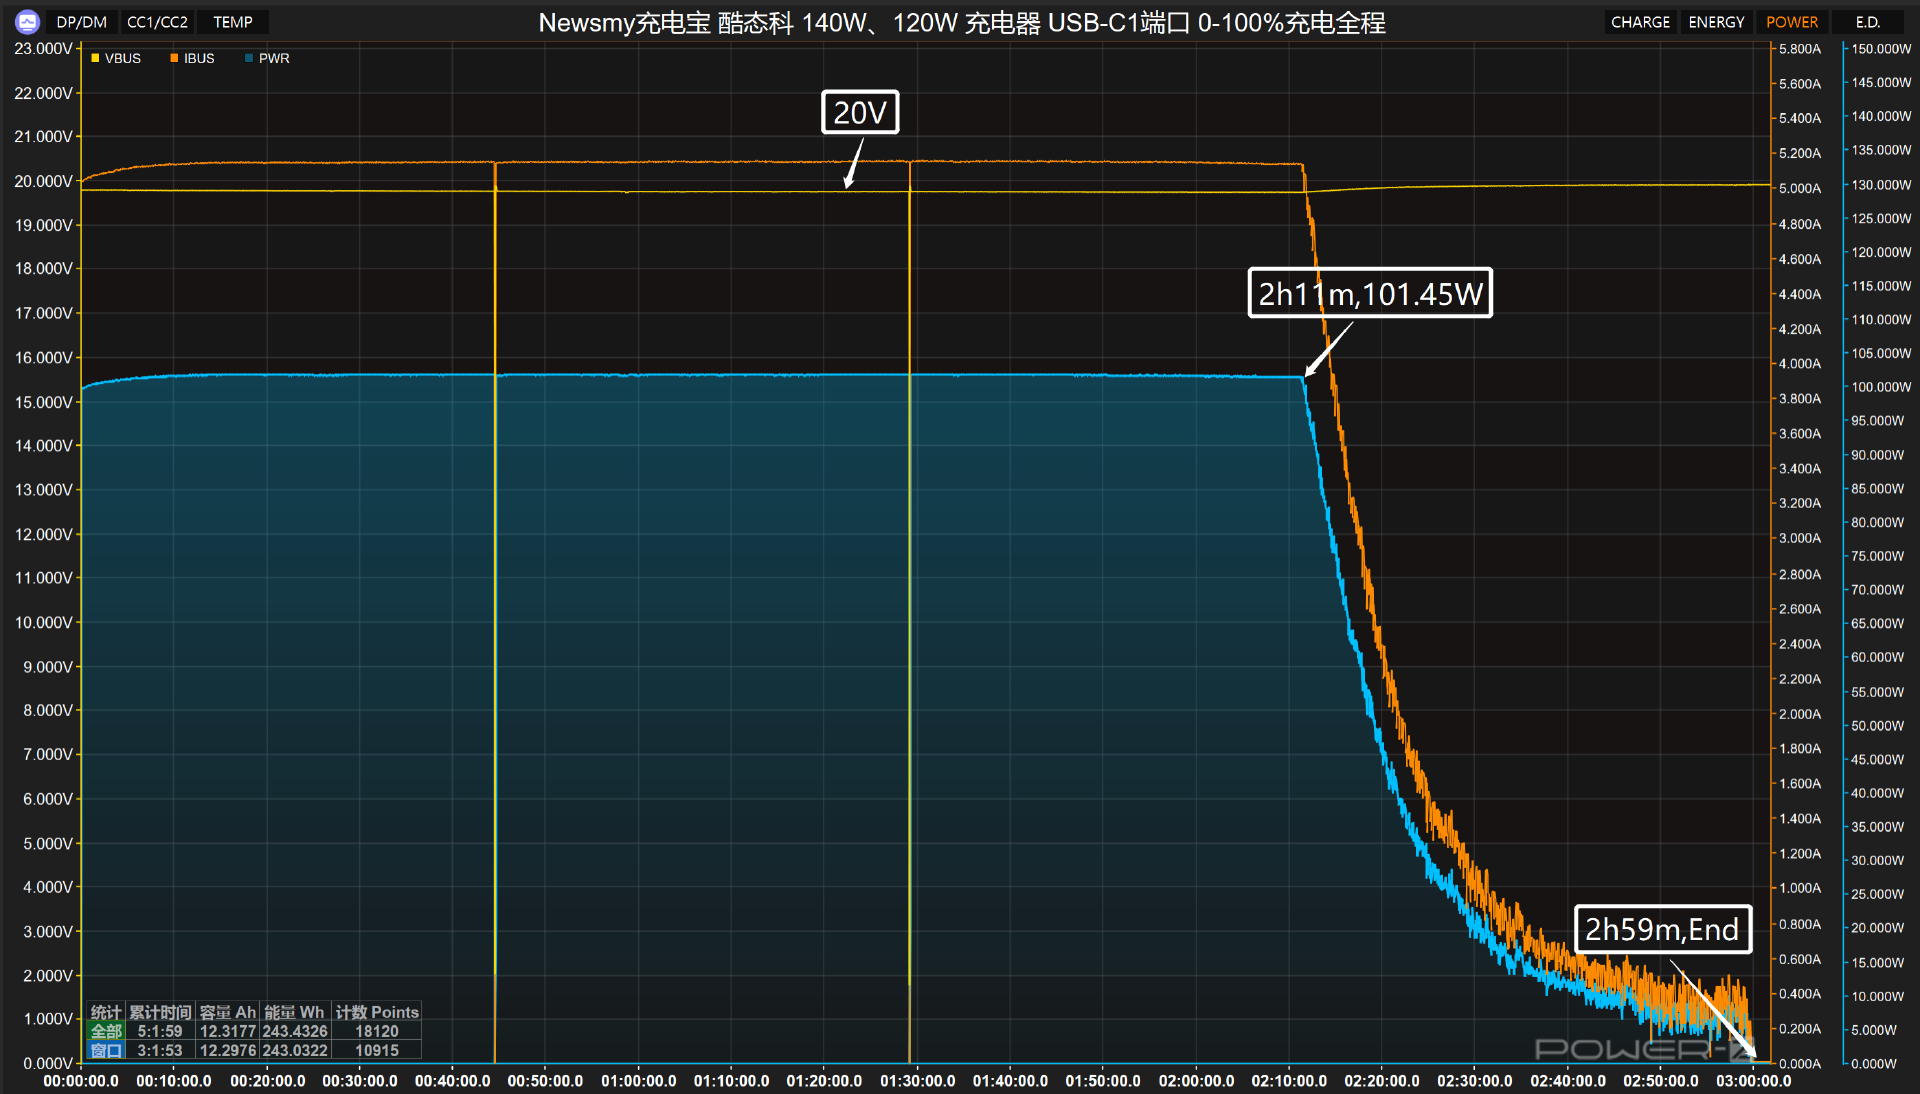Screen dimensions: 1920x1094
Task: Select the POWER view tab
Action: pyautogui.click(x=1792, y=22)
